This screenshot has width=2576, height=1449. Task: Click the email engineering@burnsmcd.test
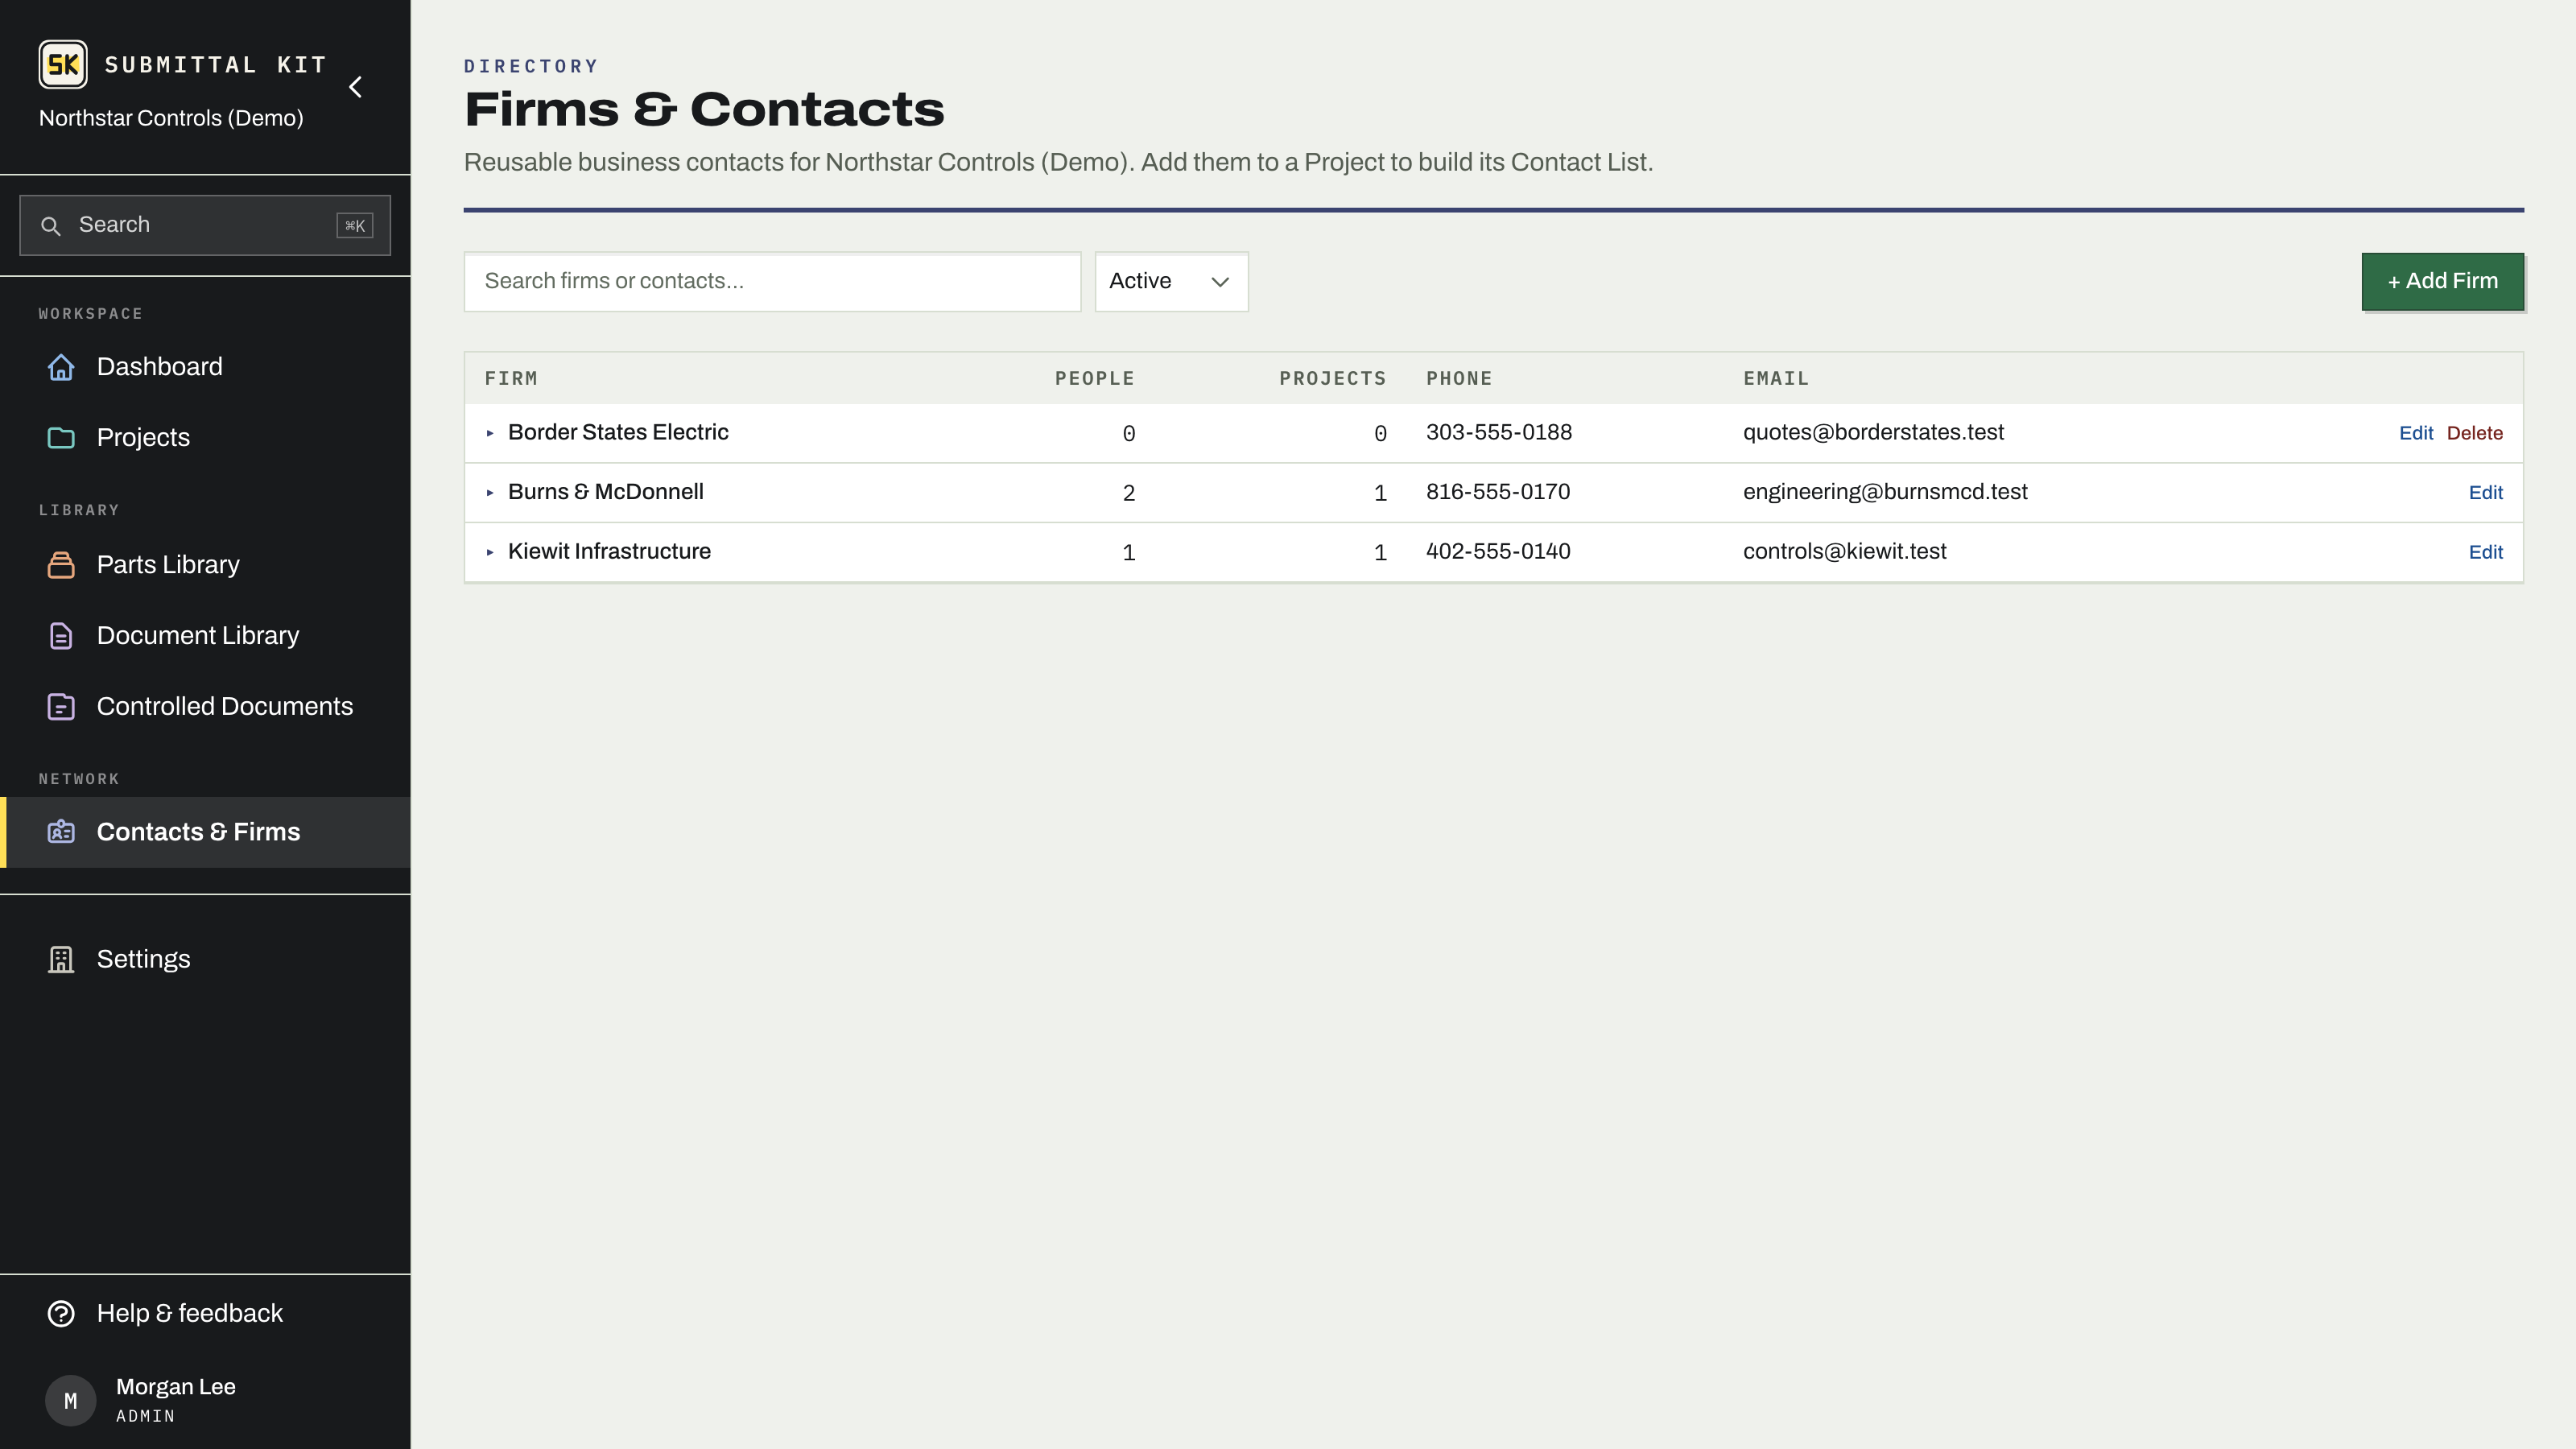(x=1885, y=492)
